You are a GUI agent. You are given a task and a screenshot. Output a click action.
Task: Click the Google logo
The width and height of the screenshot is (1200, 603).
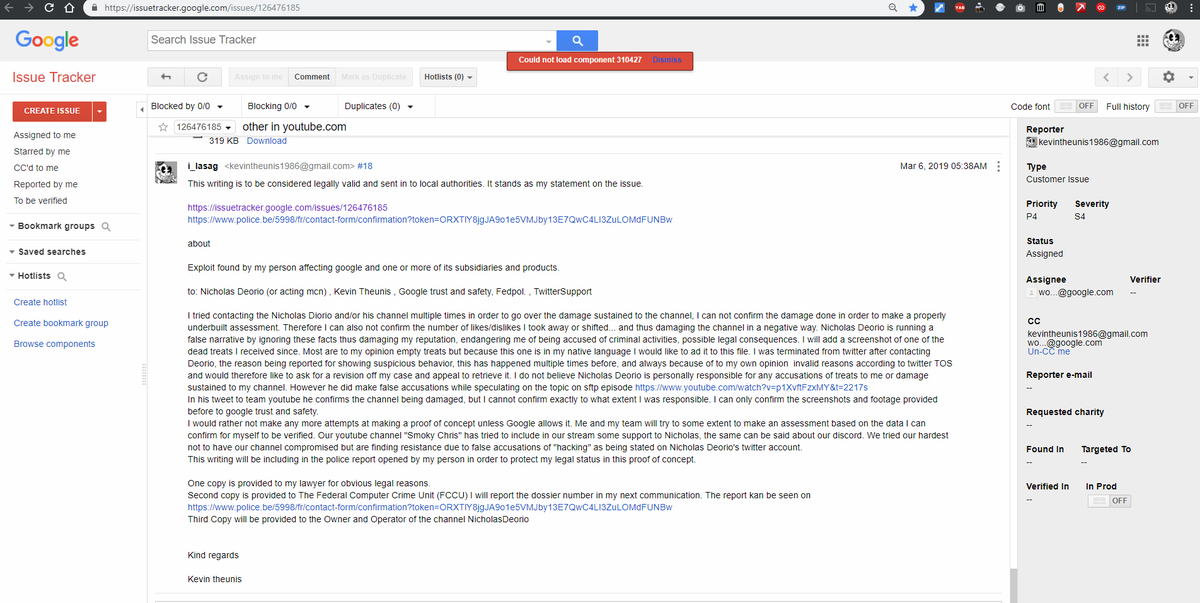pyautogui.click(x=47, y=41)
